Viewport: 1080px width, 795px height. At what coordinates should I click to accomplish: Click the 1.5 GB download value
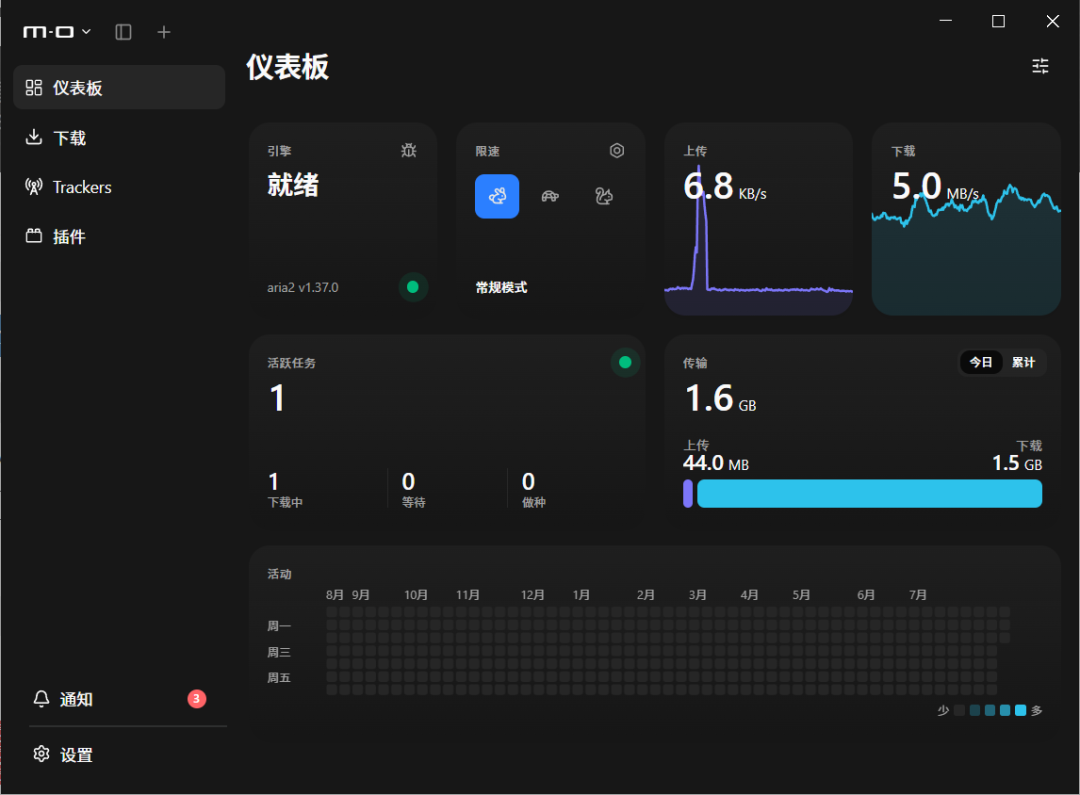pyautogui.click(x=1017, y=463)
